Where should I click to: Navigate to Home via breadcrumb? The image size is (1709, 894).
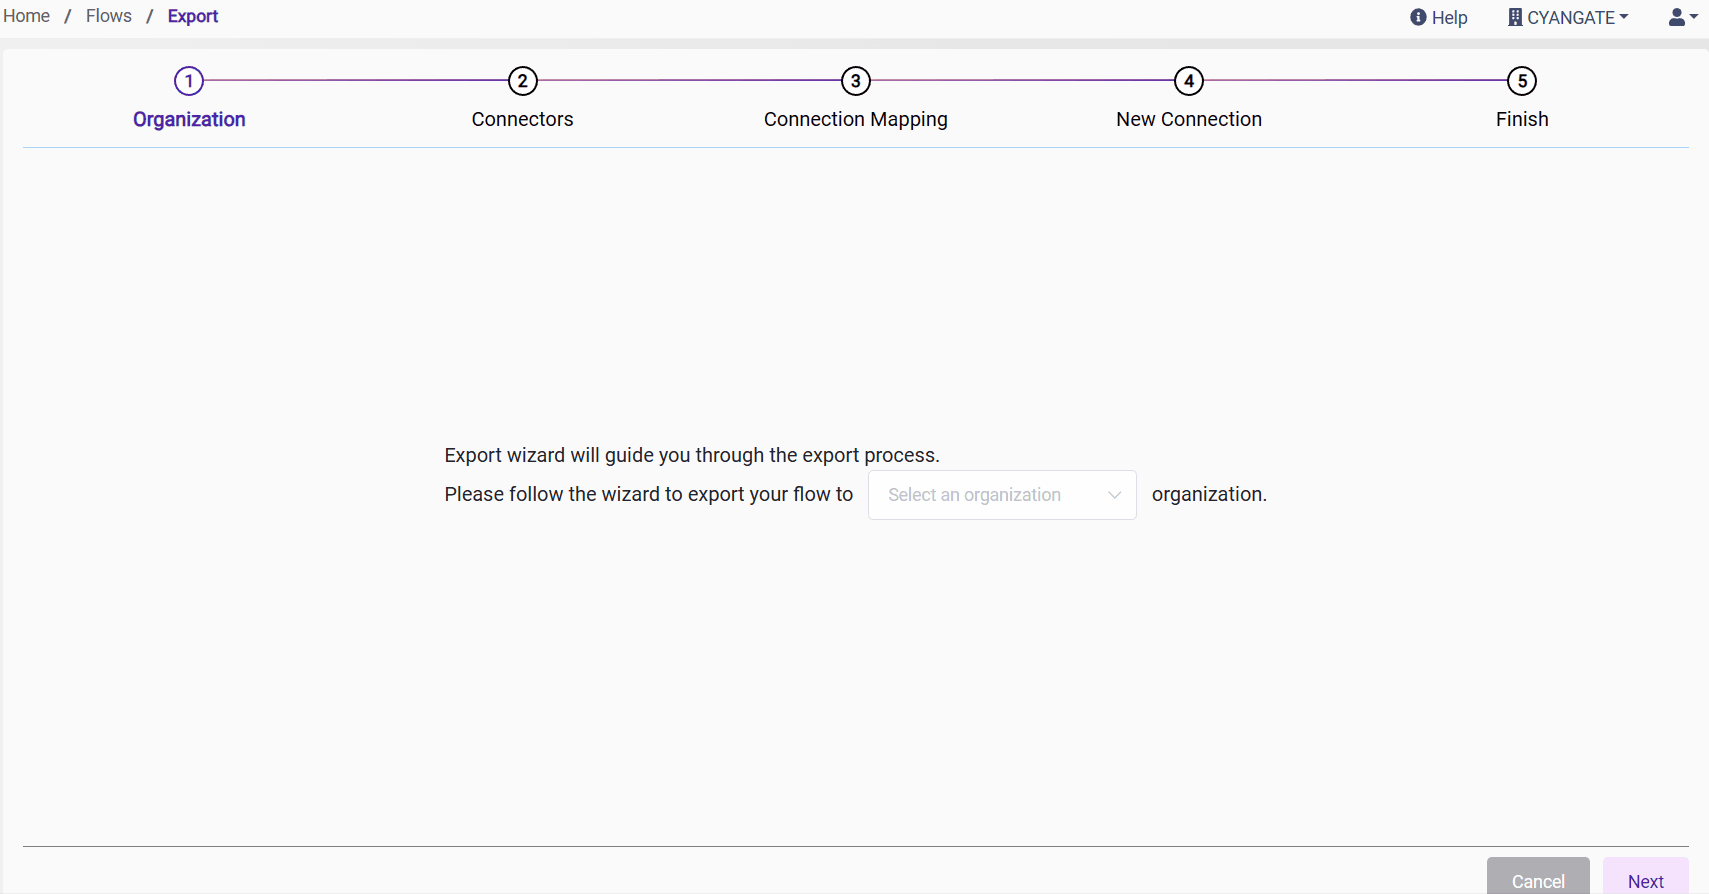(27, 15)
